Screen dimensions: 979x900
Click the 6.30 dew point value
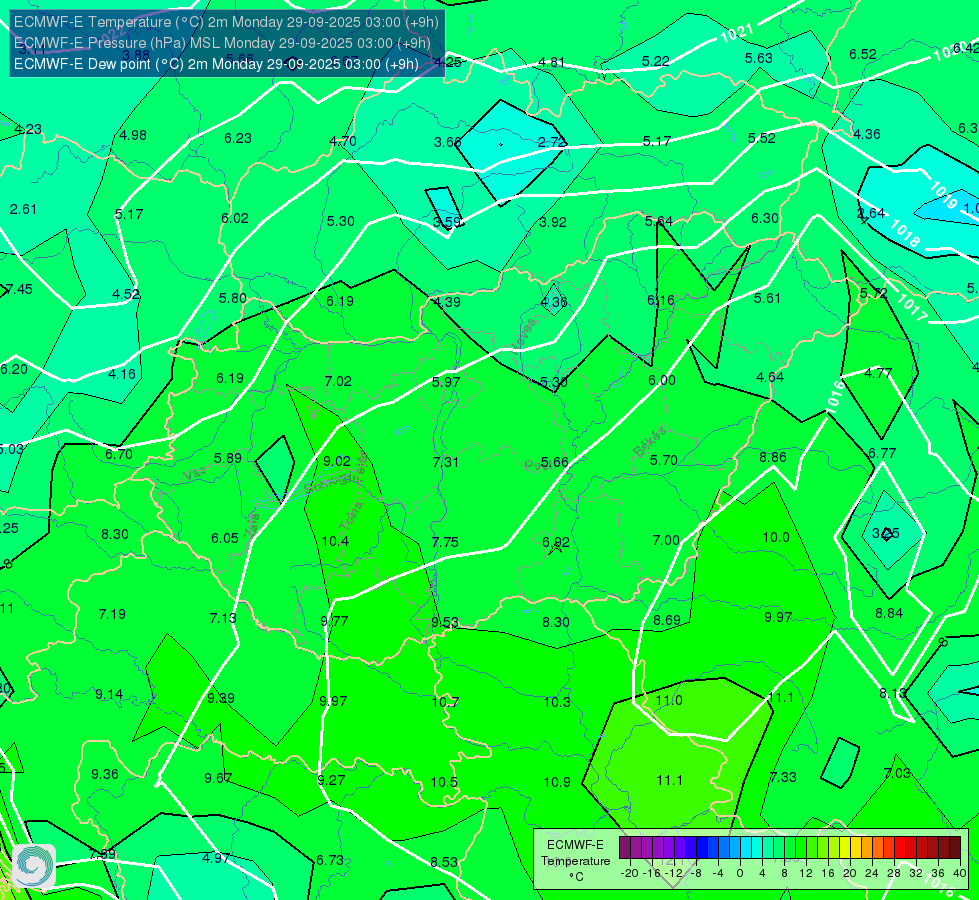pos(765,218)
